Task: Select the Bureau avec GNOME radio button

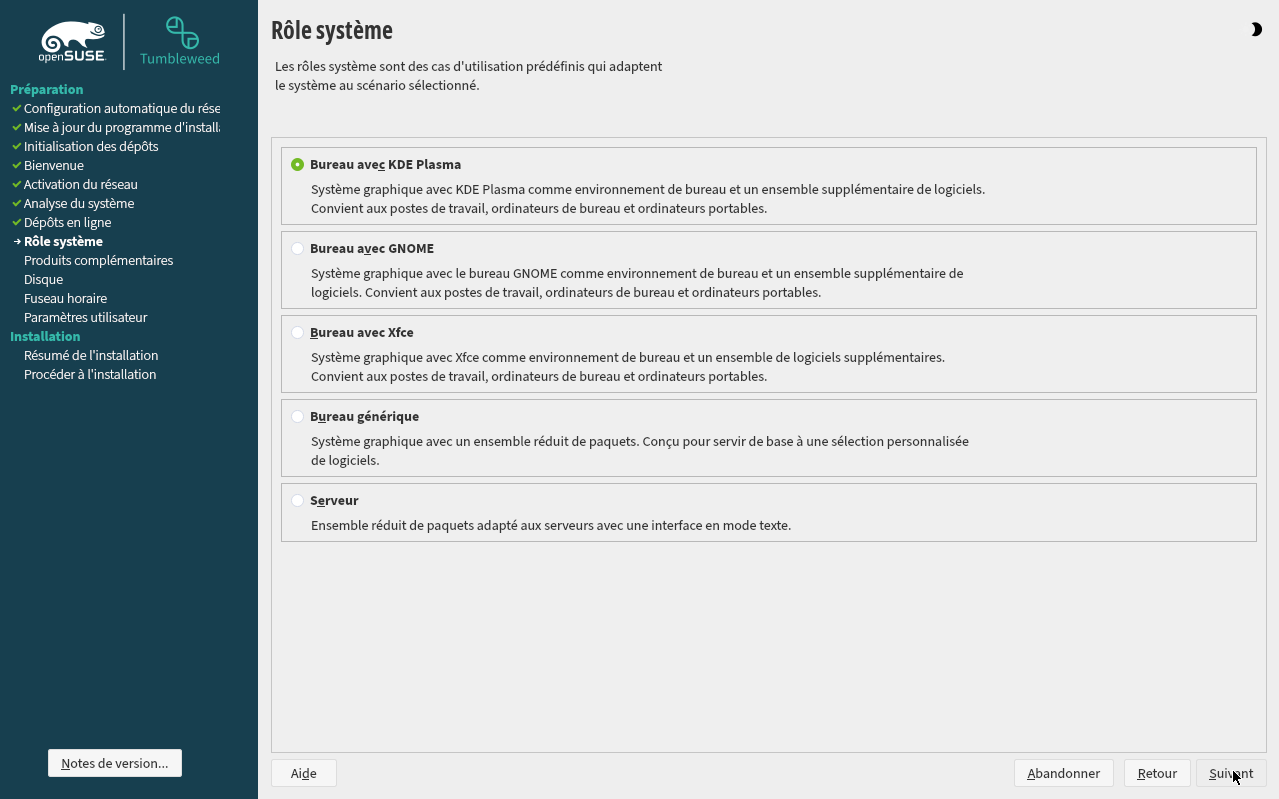Action: (298, 248)
